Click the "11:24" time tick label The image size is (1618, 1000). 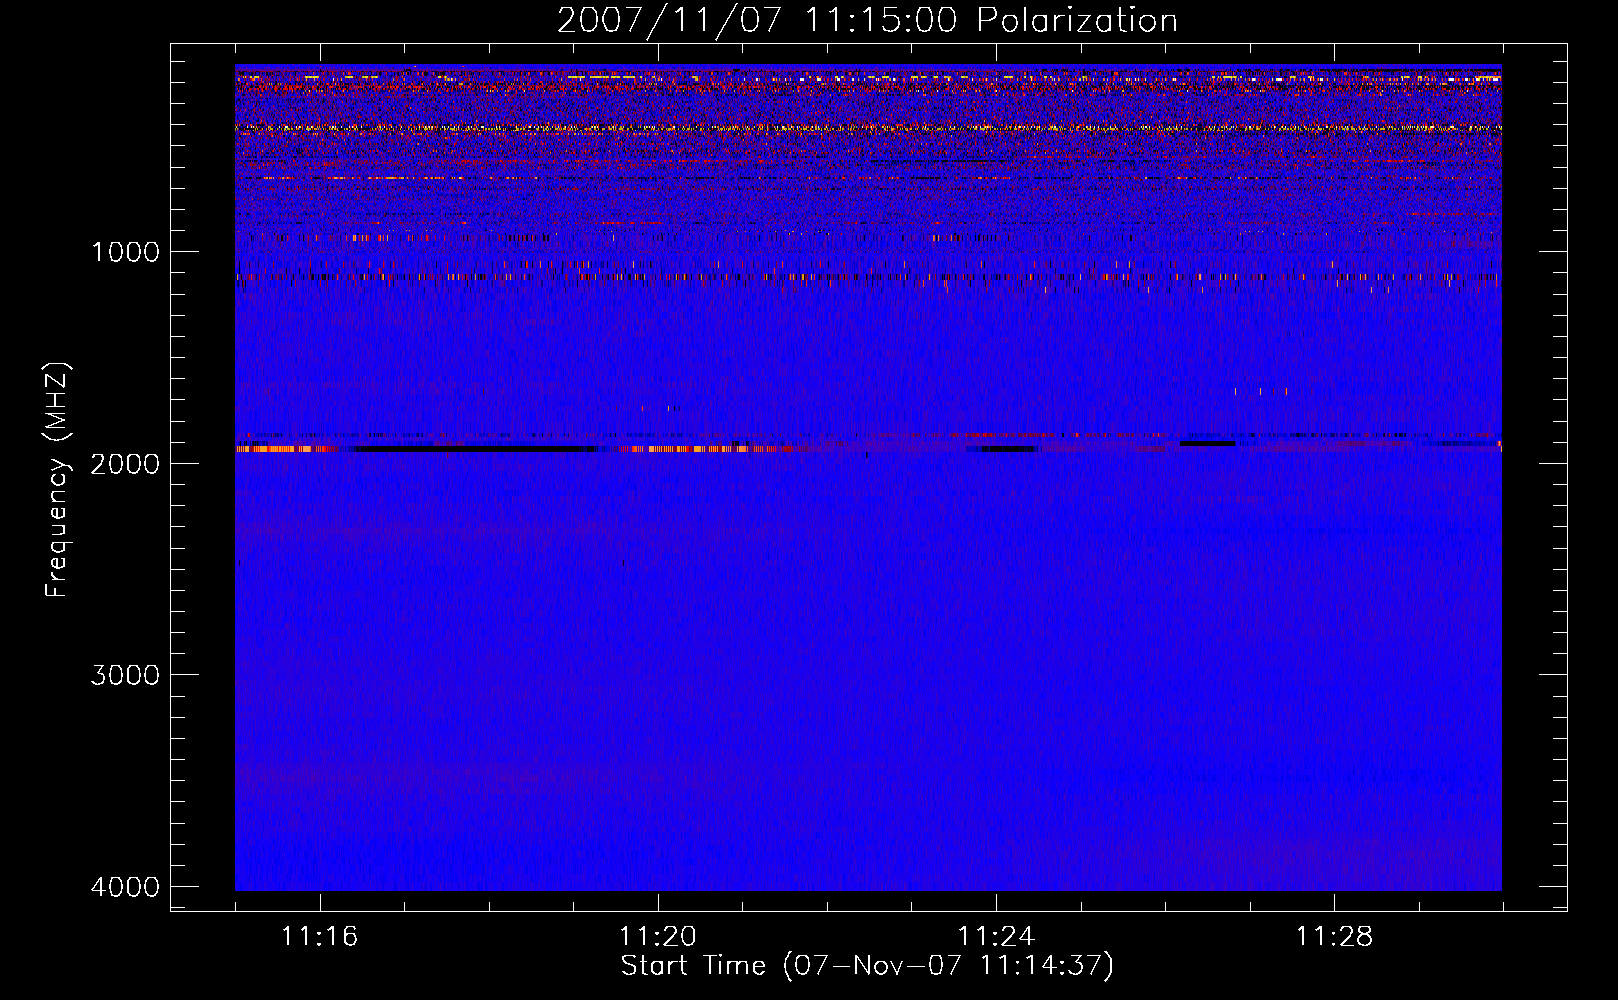tap(996, 937)
